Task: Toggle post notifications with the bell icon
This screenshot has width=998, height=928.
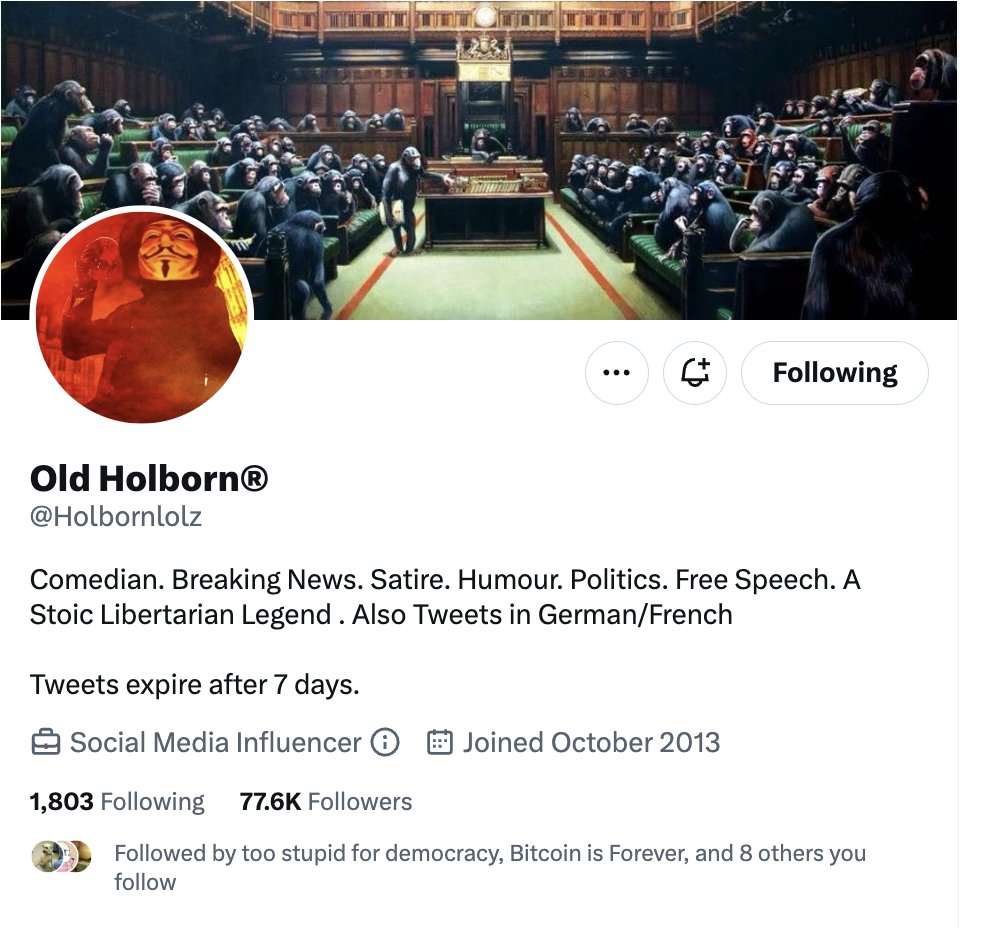Action: point(695,373)
